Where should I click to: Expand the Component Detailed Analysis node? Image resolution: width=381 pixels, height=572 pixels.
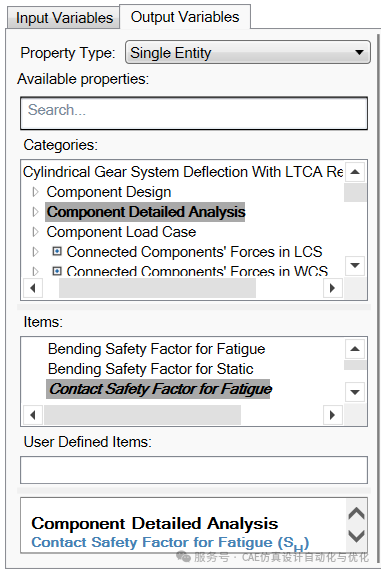[35, 212]
